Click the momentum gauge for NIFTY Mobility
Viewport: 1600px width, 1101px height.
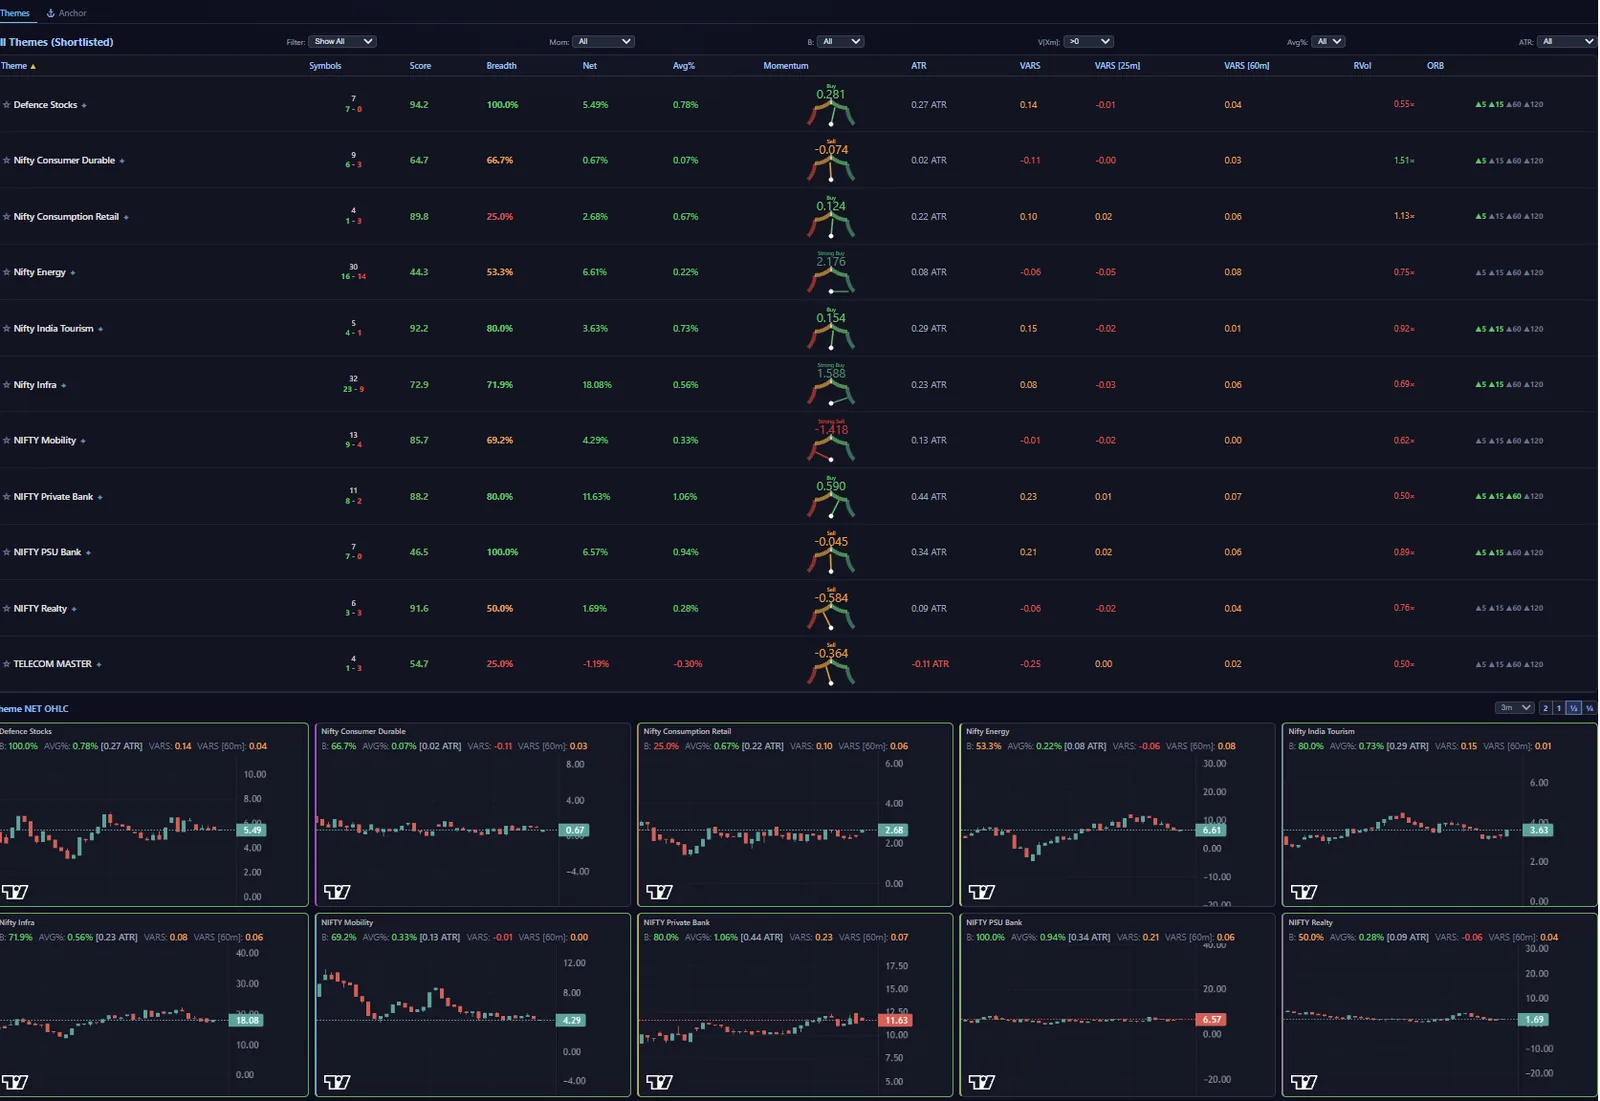pyautogui.click(x=831, y=441)
